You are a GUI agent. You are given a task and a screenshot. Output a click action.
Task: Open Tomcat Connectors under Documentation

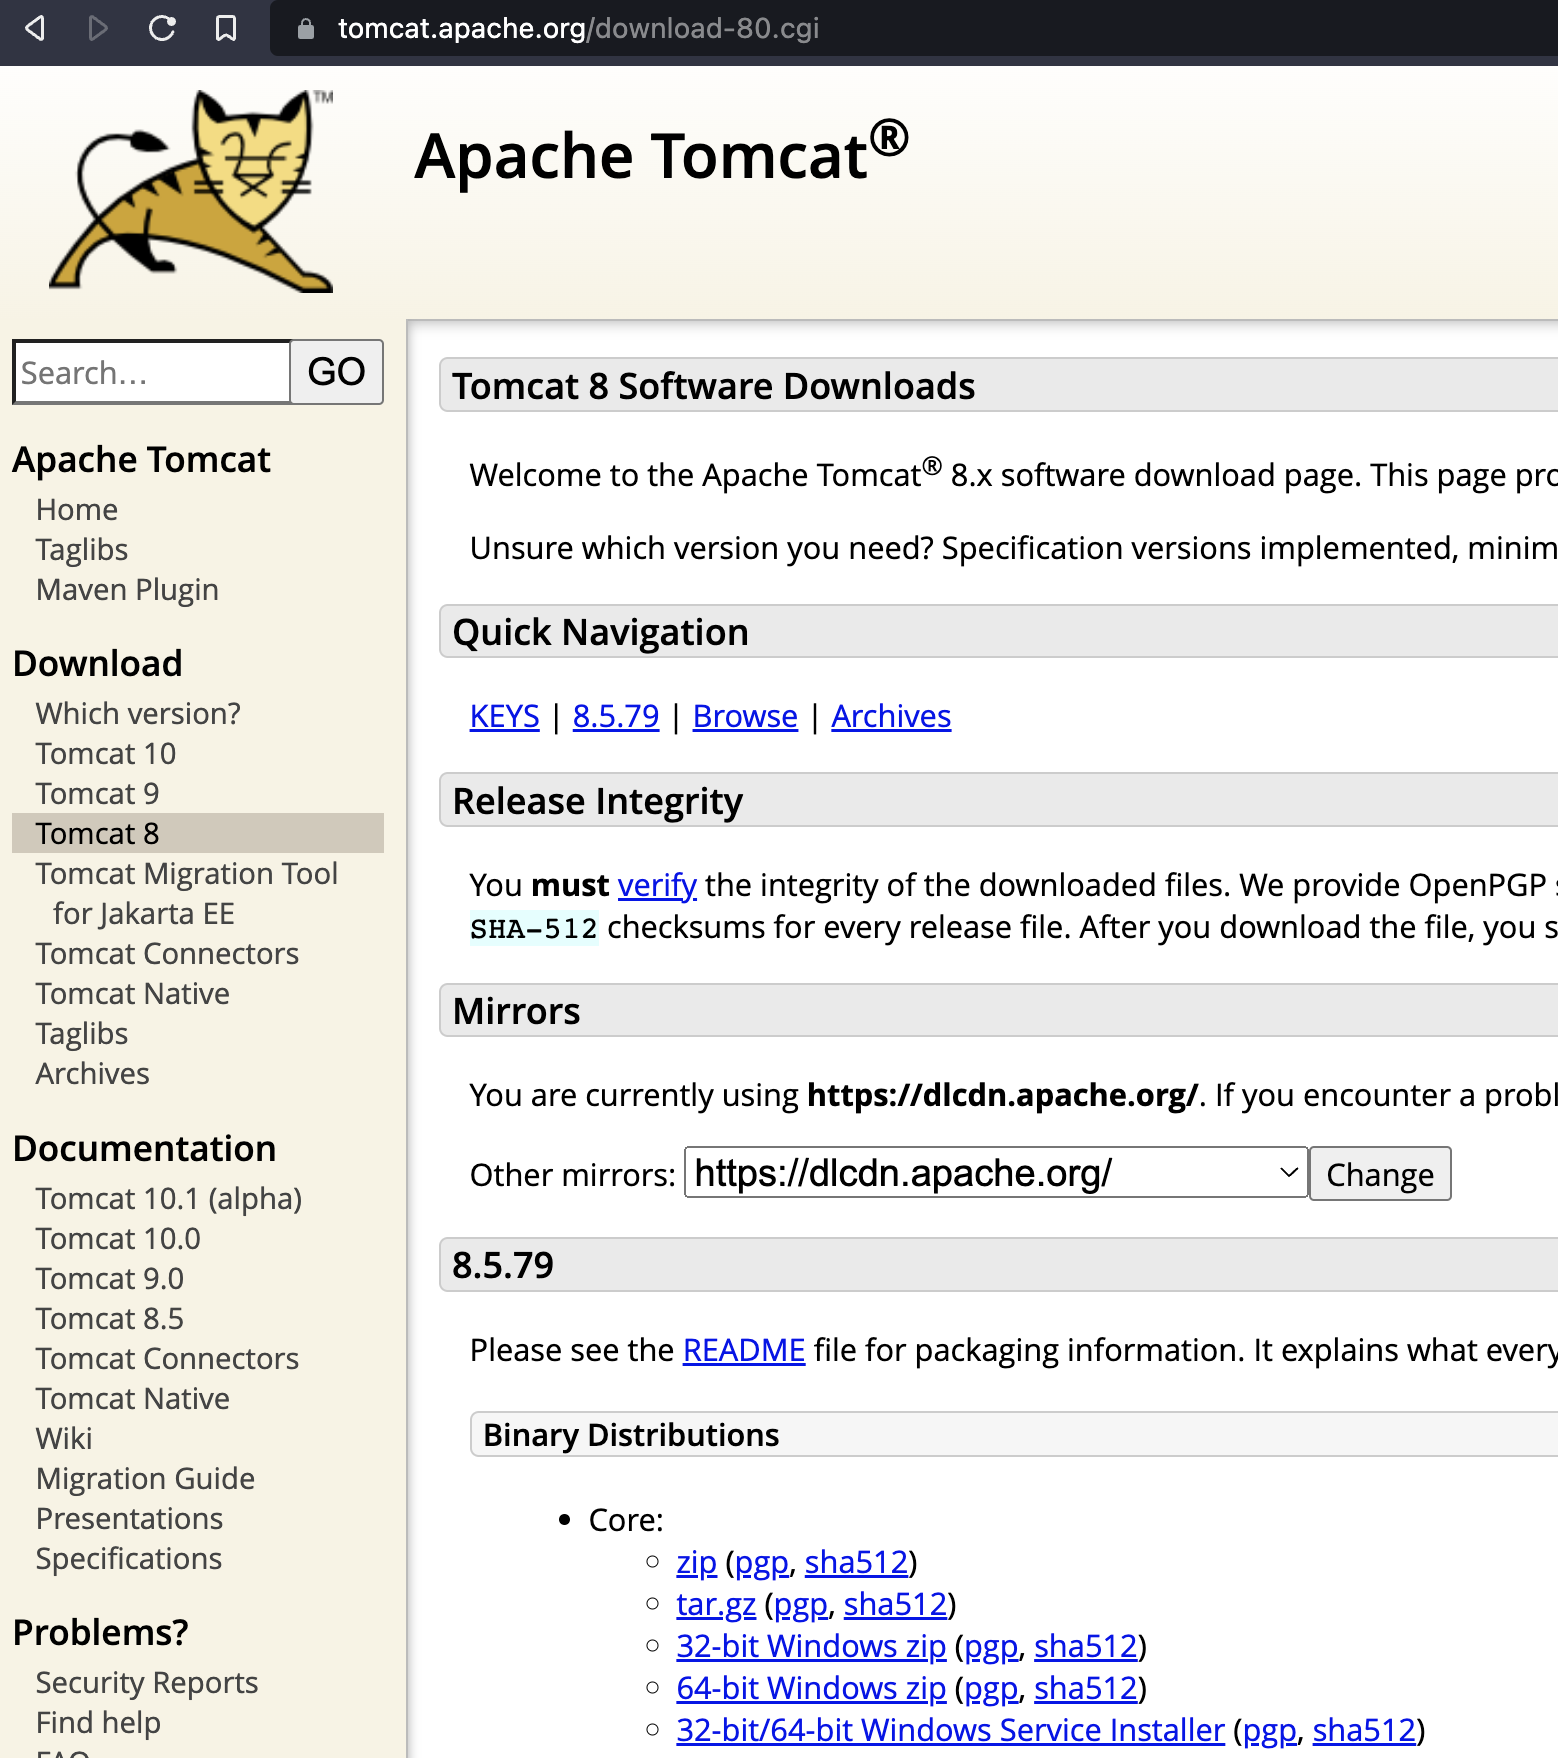coord(167,1359)
